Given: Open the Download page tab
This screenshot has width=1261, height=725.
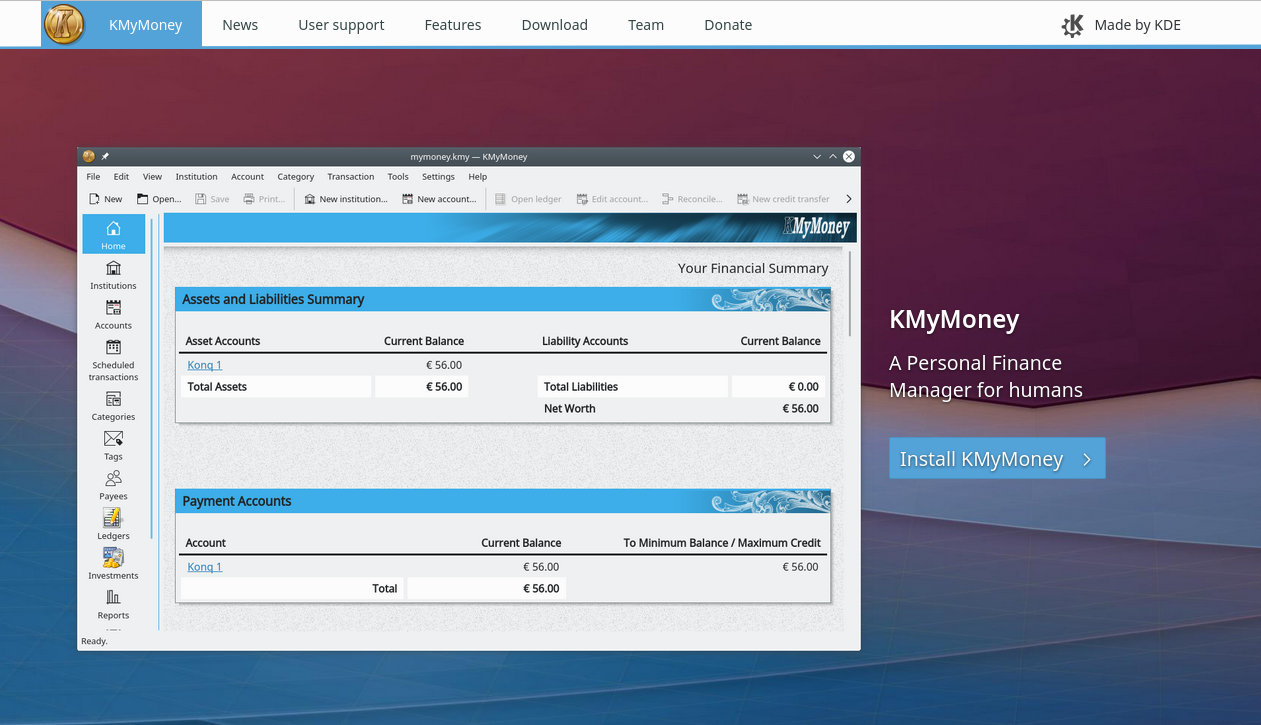Looking at the screenshot, I should pyautogui.click(x=554, y=25).
